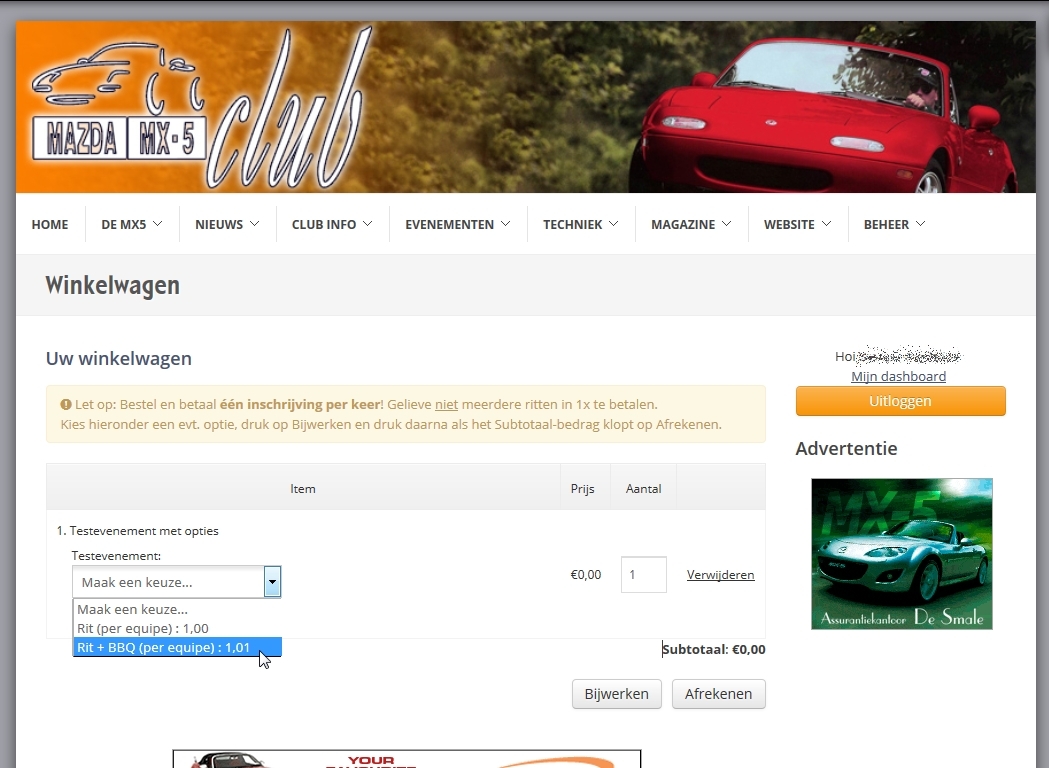Expand the WEBSITE dropdown menu
The height and width of the screenshot is (768, 1049).
(x=797, y=224)
